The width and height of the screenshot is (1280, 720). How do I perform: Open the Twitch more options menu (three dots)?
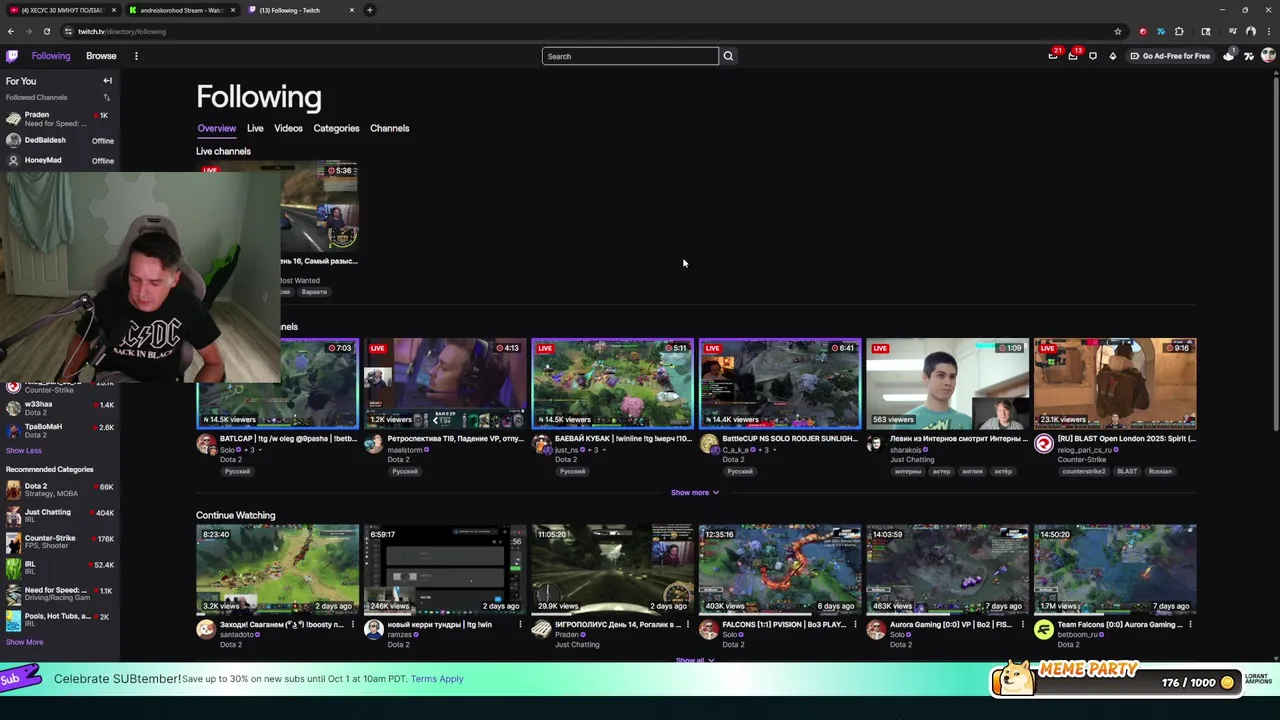(136, 56)
